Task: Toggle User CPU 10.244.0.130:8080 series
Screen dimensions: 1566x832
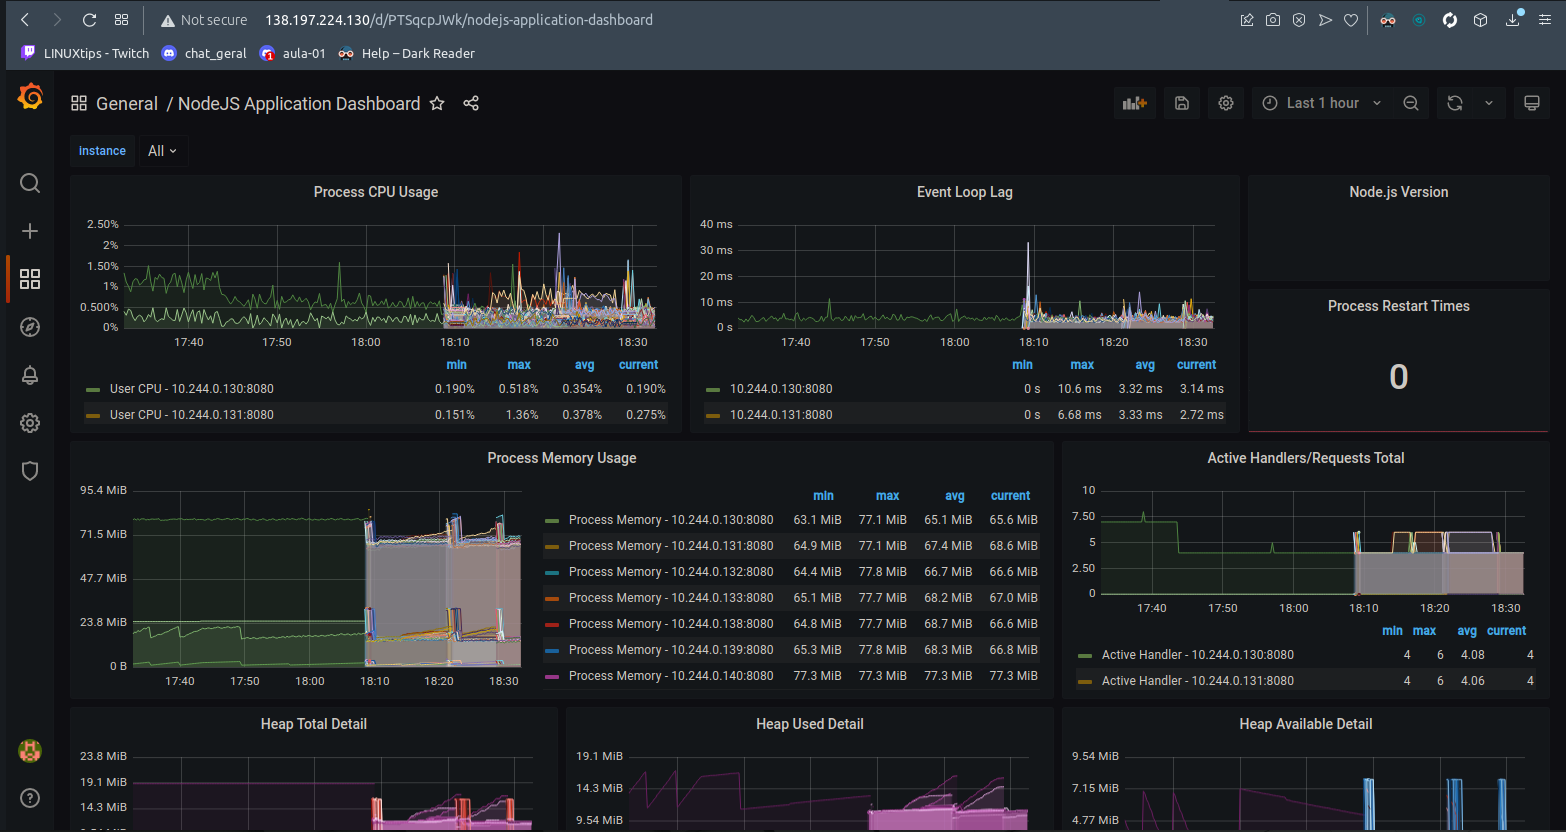Action: 191,389
